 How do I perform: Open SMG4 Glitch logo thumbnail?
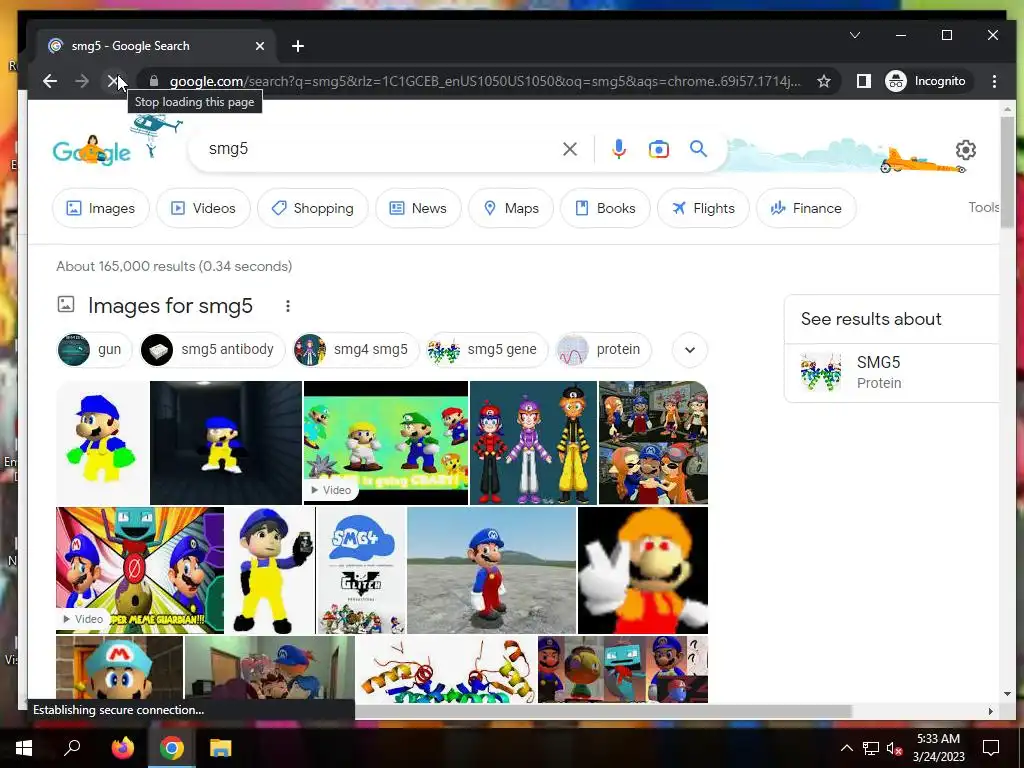[361, 570]
